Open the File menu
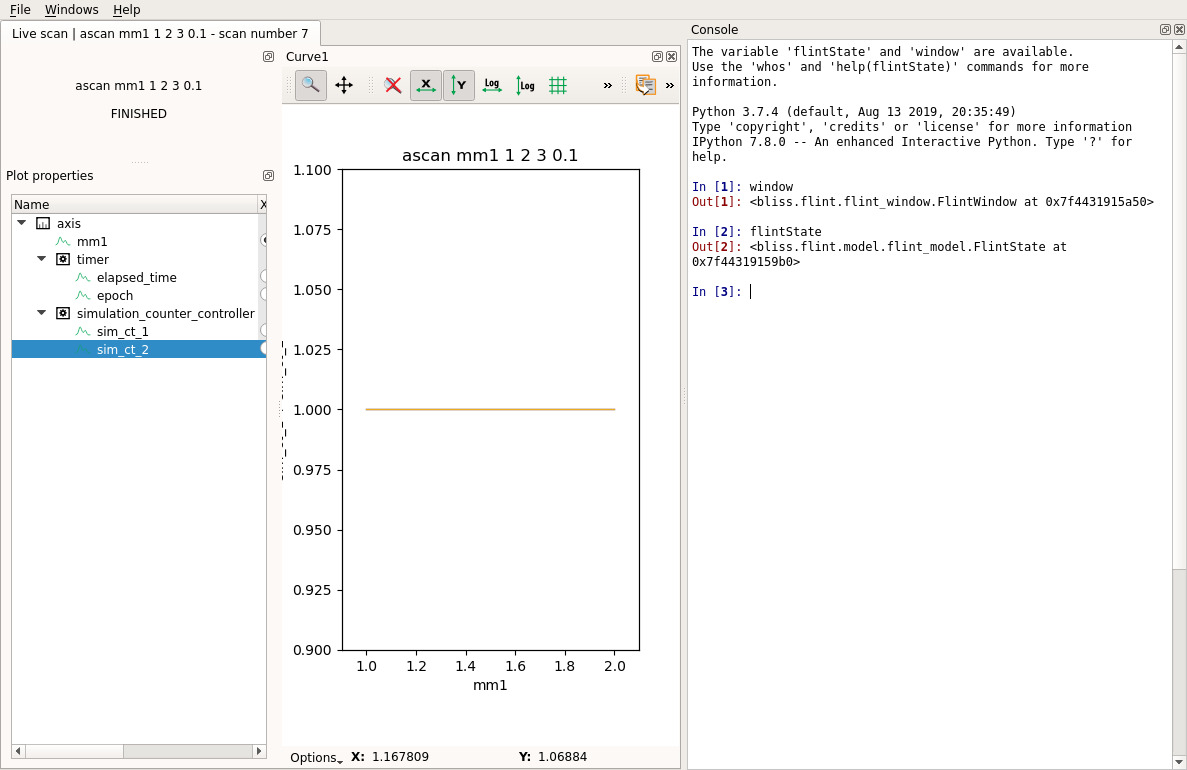Image resolution: width=1187 pixels, height=770 pixels. click(20, 10)
